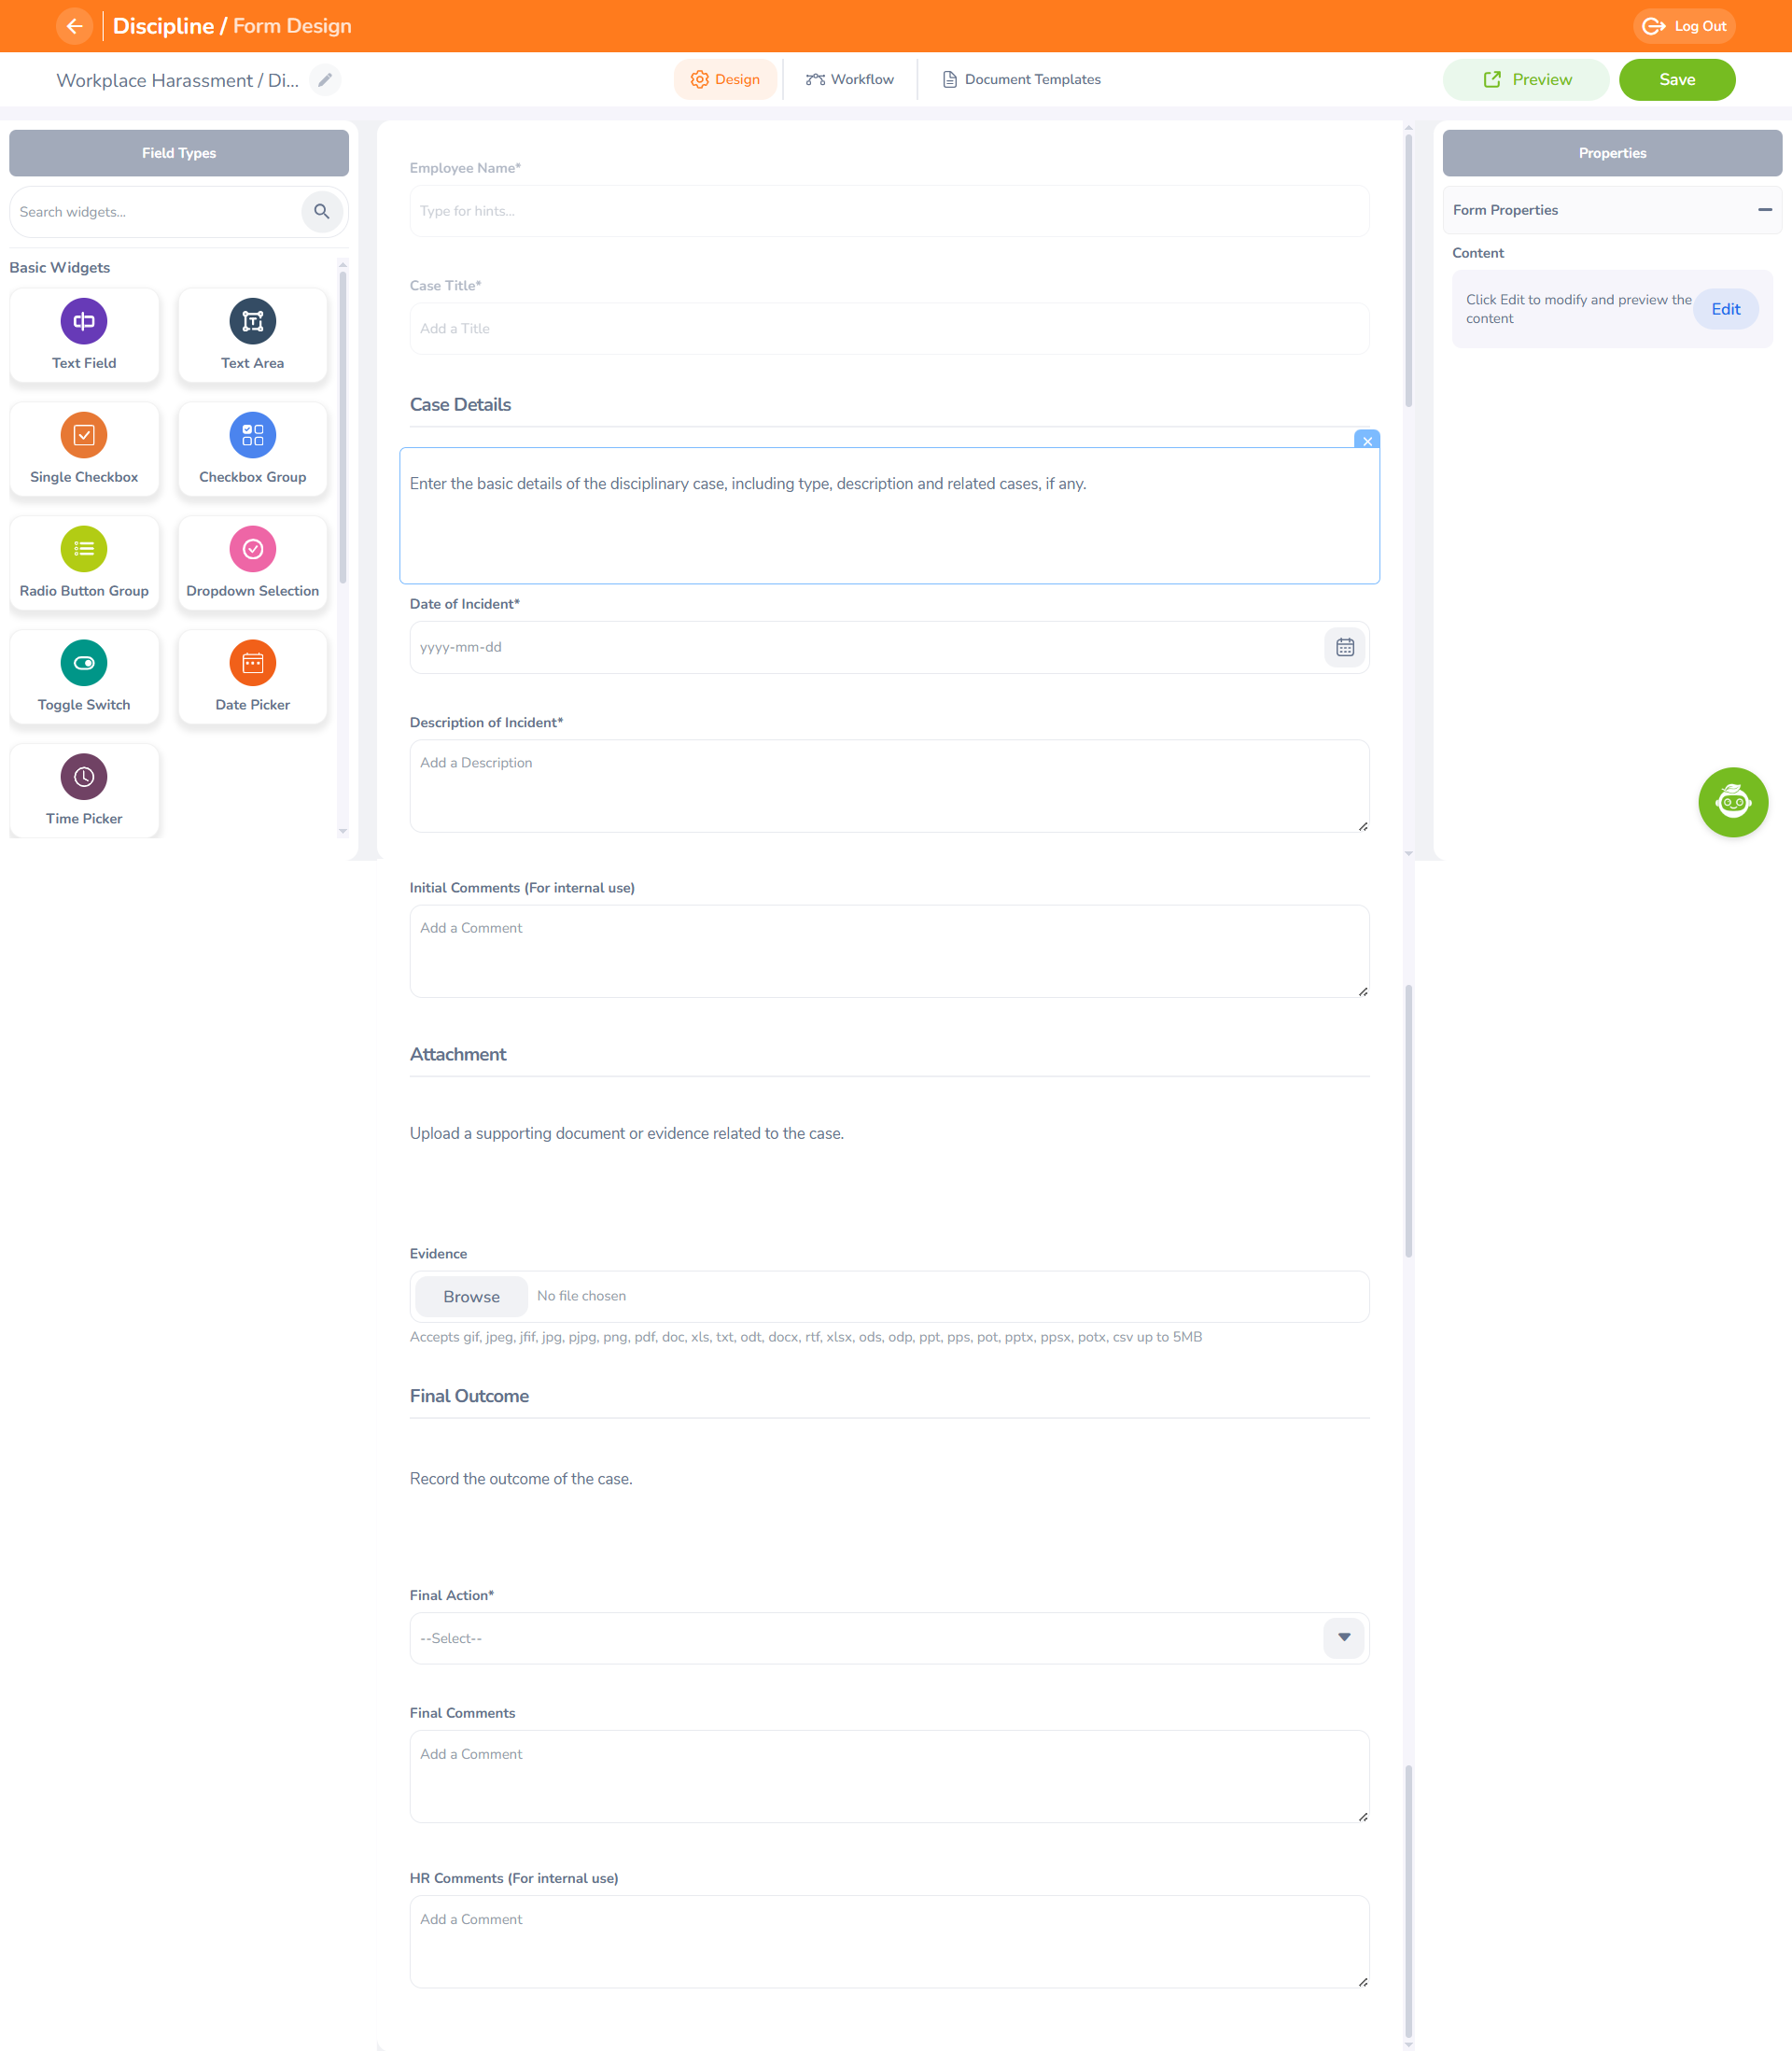Image resolution: width=1792 pixels, height=2051 pixels.
Task: Open the Document Templates tab
Action: click(1020, 80)
